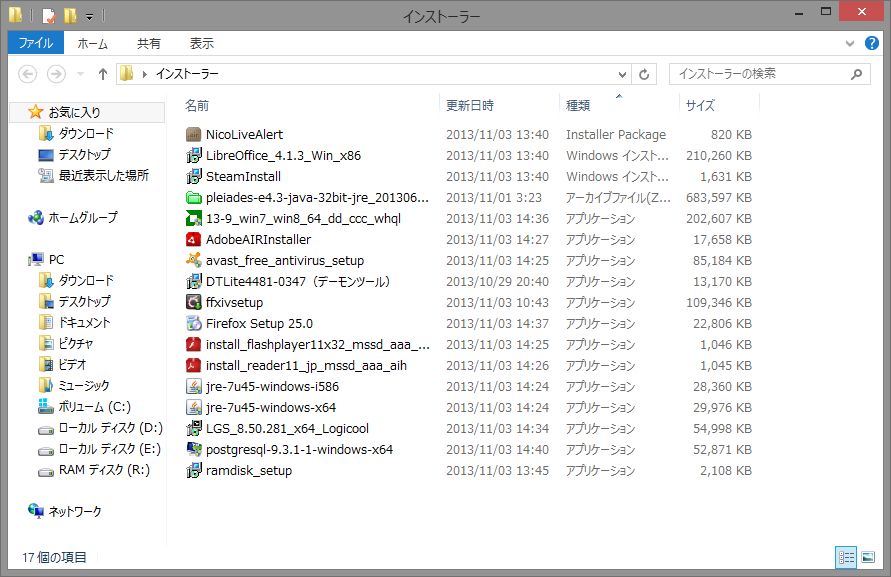Screen dimensions: 891x577
Task: Click the SteamInstall file icon
Action: 194,177
